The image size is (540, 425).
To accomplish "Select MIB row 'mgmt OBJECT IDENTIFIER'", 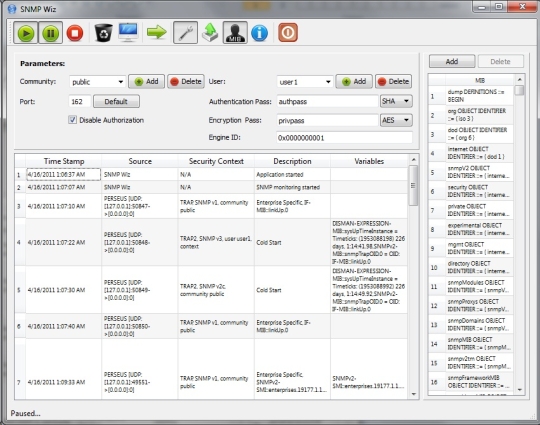I will tap(479, 248).
